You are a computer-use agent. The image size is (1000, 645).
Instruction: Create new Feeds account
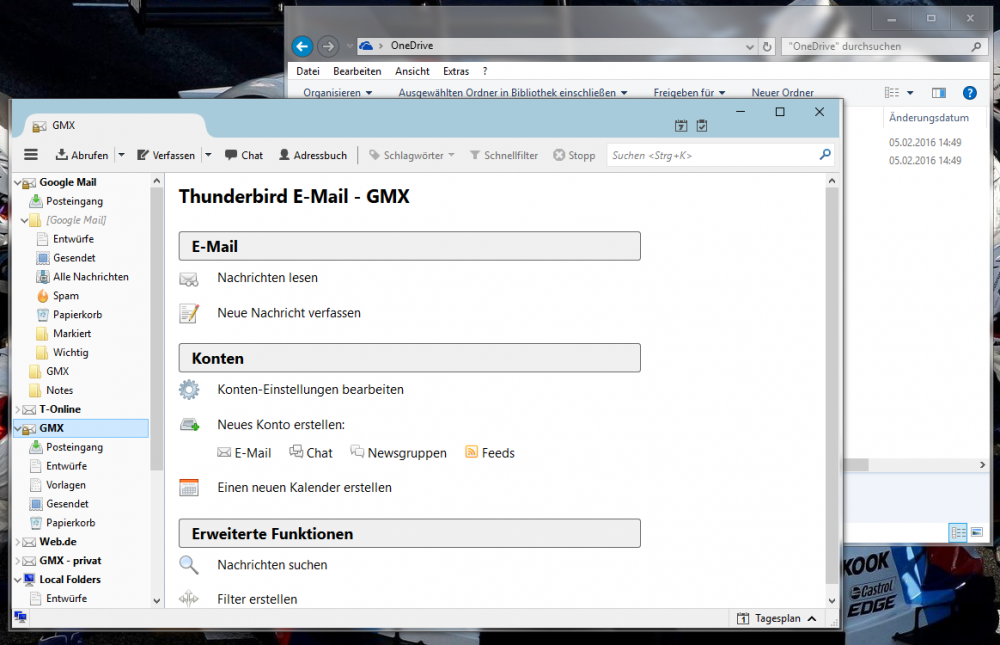(x=490, y=452)
